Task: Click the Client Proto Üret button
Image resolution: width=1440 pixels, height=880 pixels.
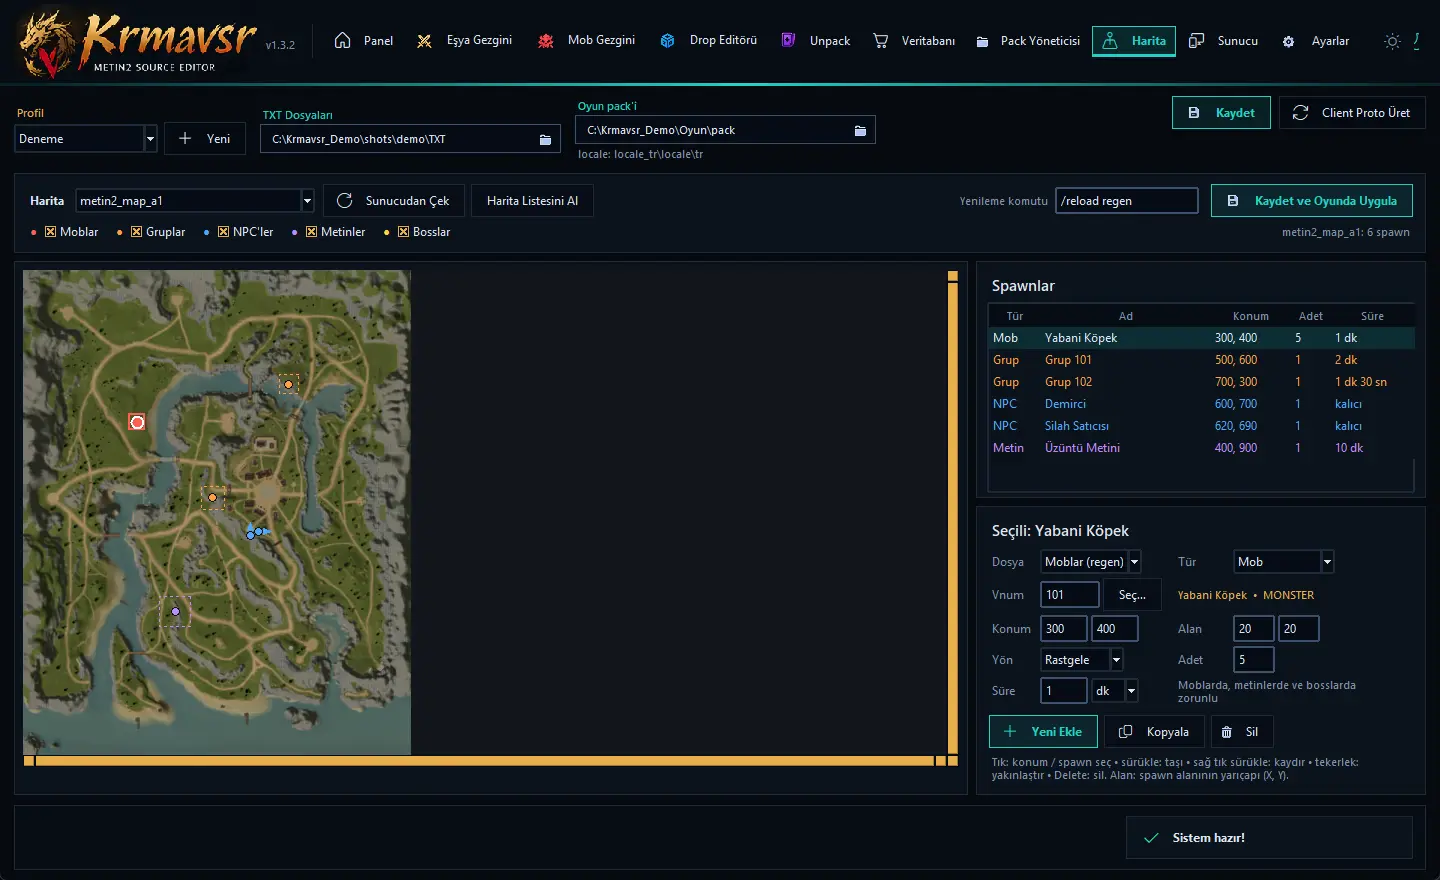Action: pos(1352,113)
